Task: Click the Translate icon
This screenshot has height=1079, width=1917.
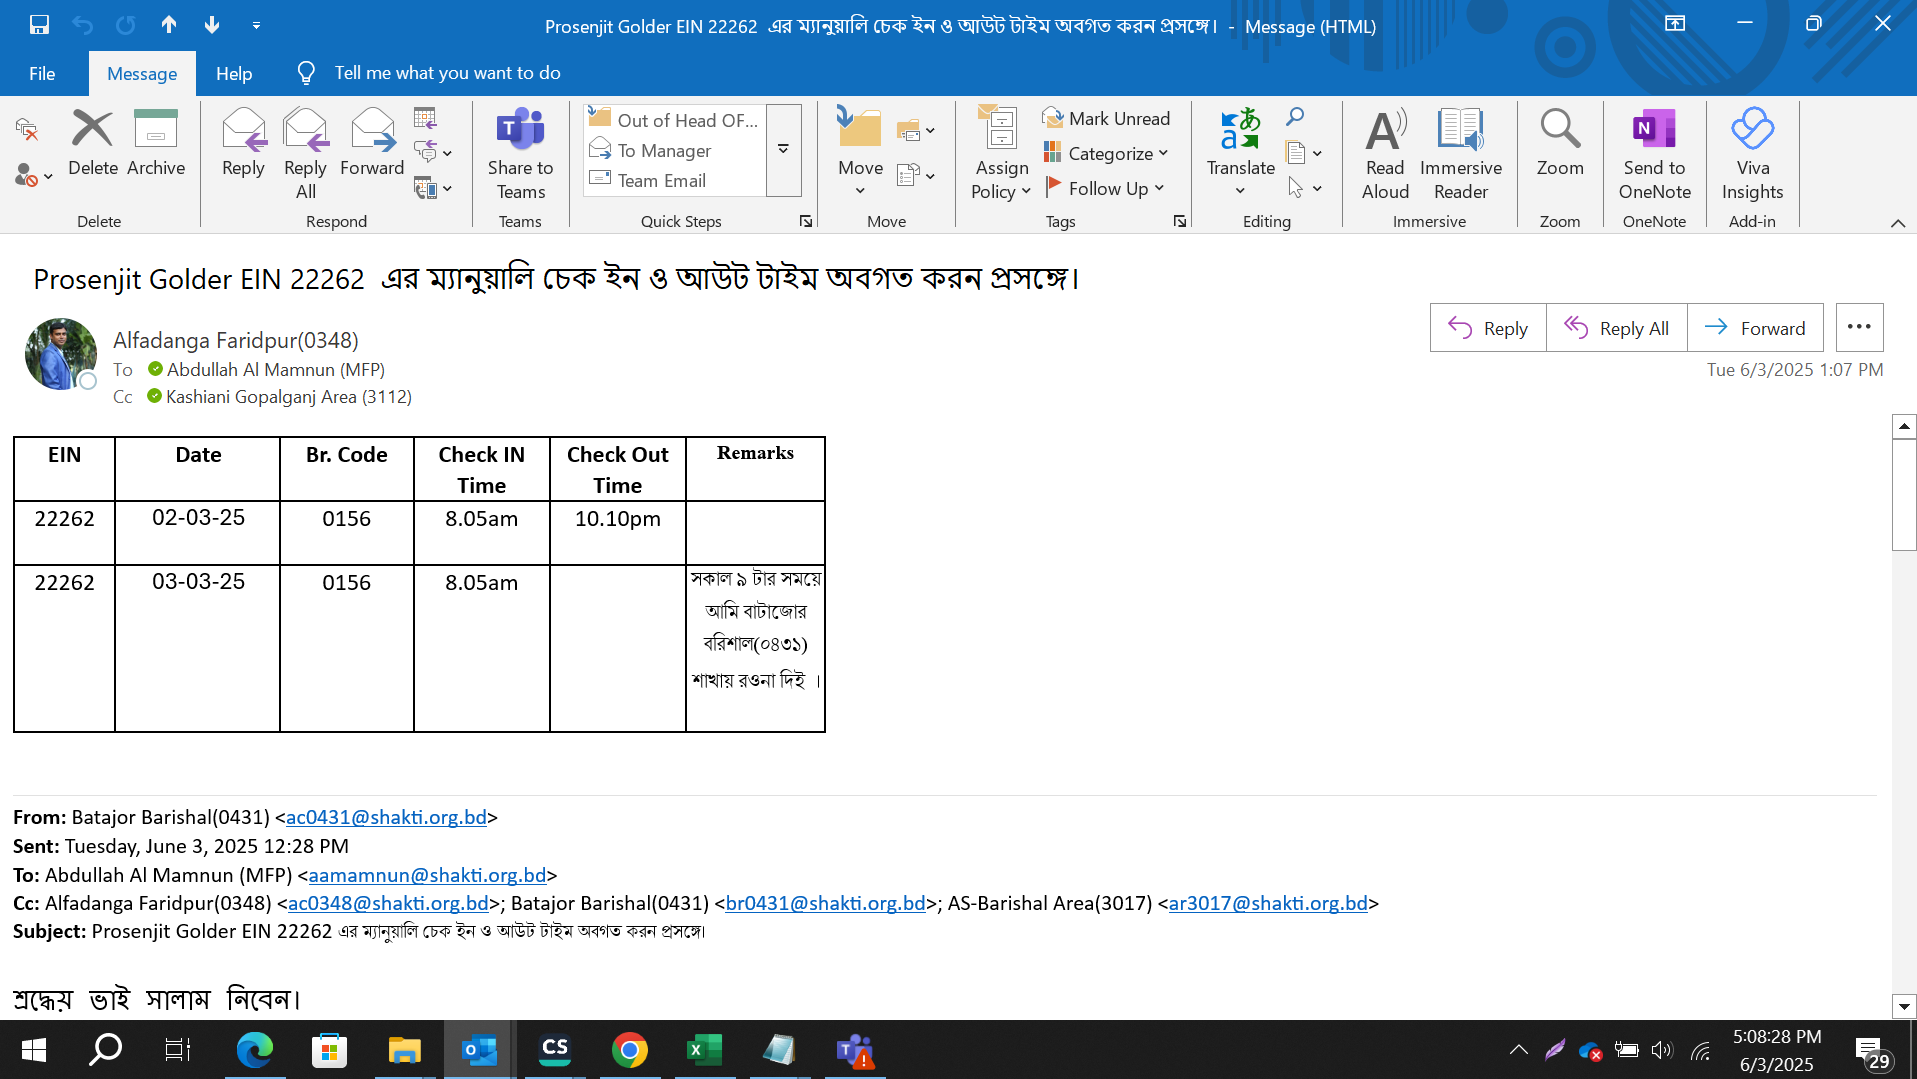Action: click(1240, 152)
